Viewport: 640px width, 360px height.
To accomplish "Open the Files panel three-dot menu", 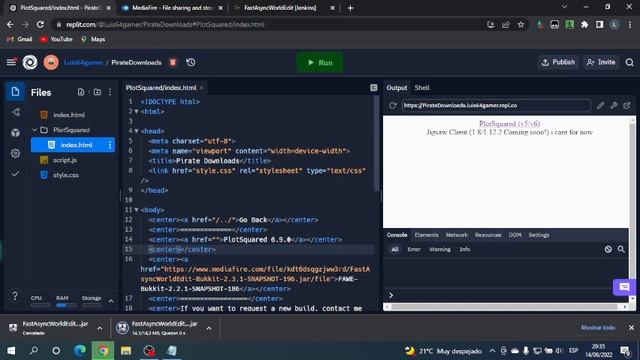I will tap(110, 92).
